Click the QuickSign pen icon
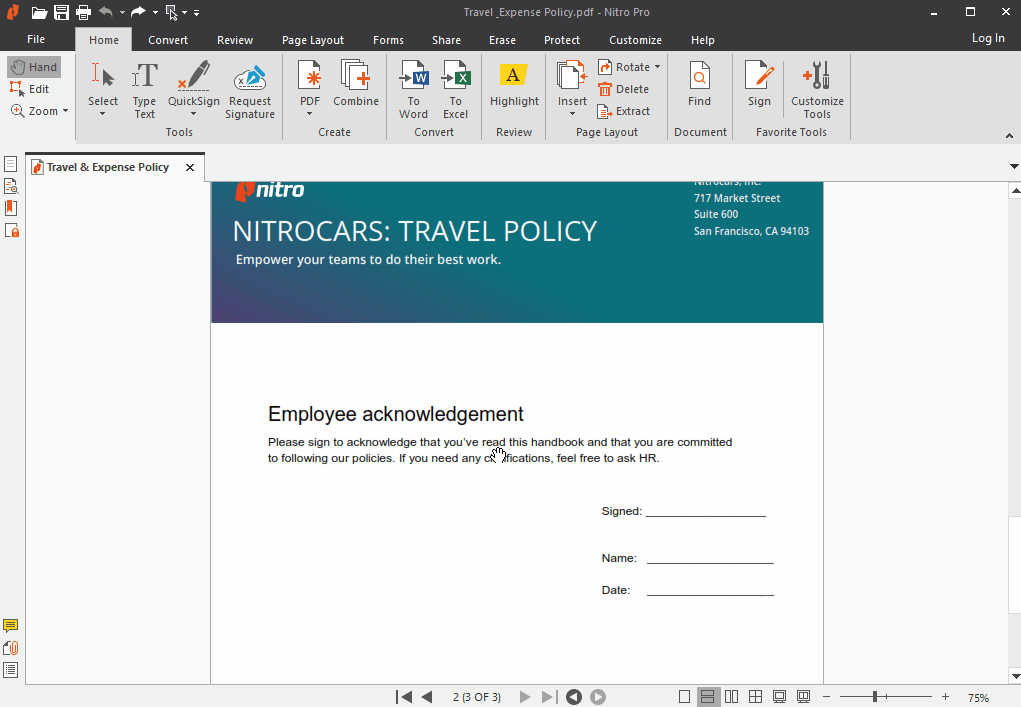 point(194,77)
